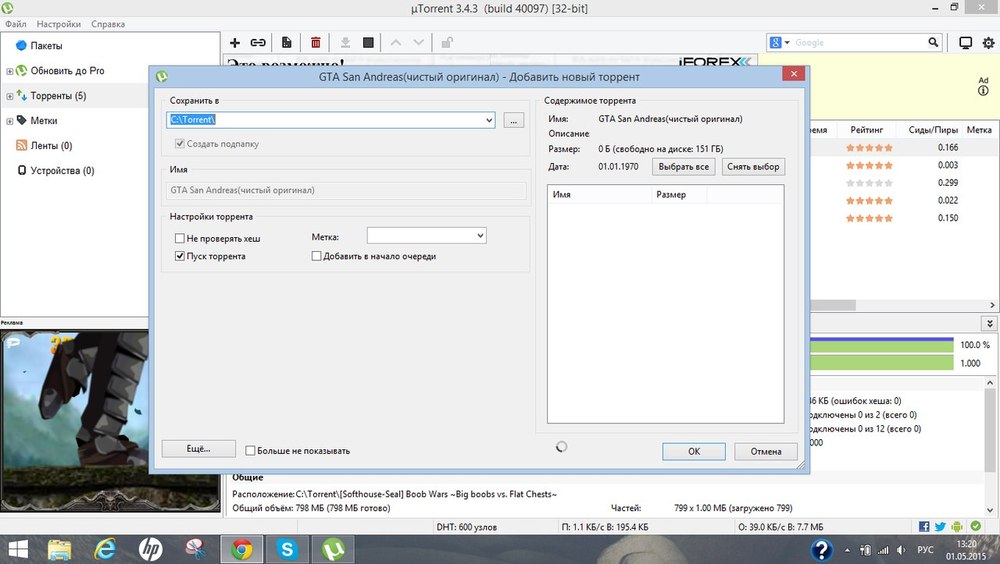Click the Facebook icon in status bar

(924, 526)
